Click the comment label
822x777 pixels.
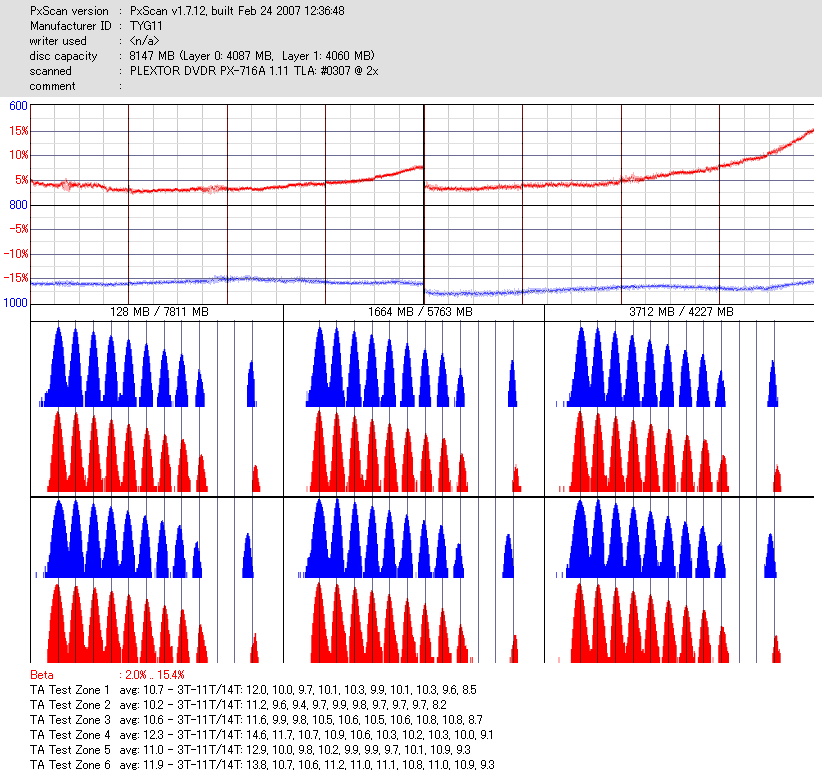pos(52,86)
